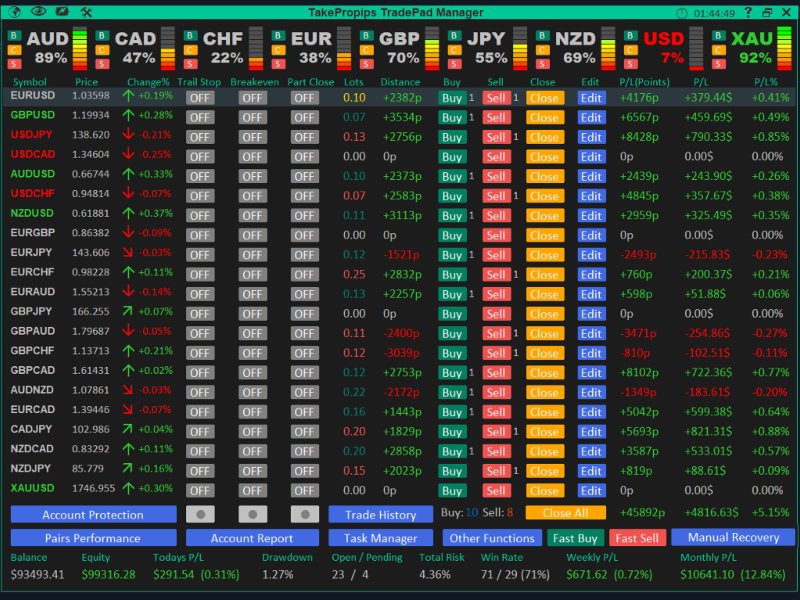Click the orange C button next to GBP
This screenshot has width=800, height=600.
click(366, 50)
